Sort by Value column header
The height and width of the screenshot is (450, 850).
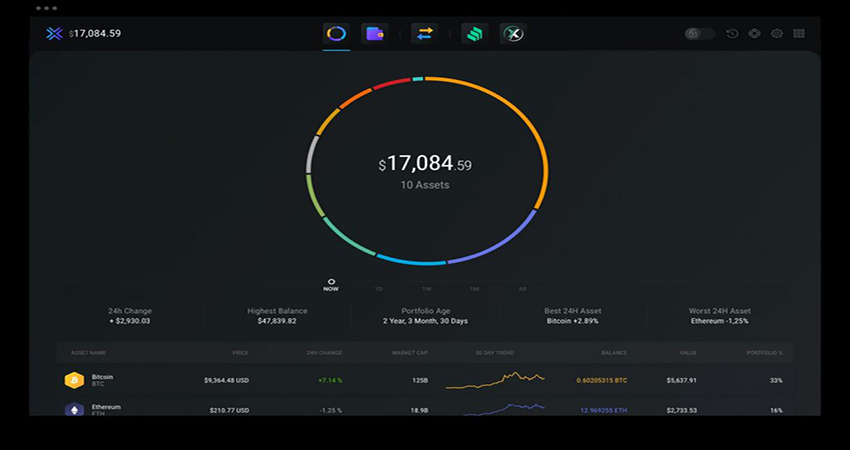[688, 353]
